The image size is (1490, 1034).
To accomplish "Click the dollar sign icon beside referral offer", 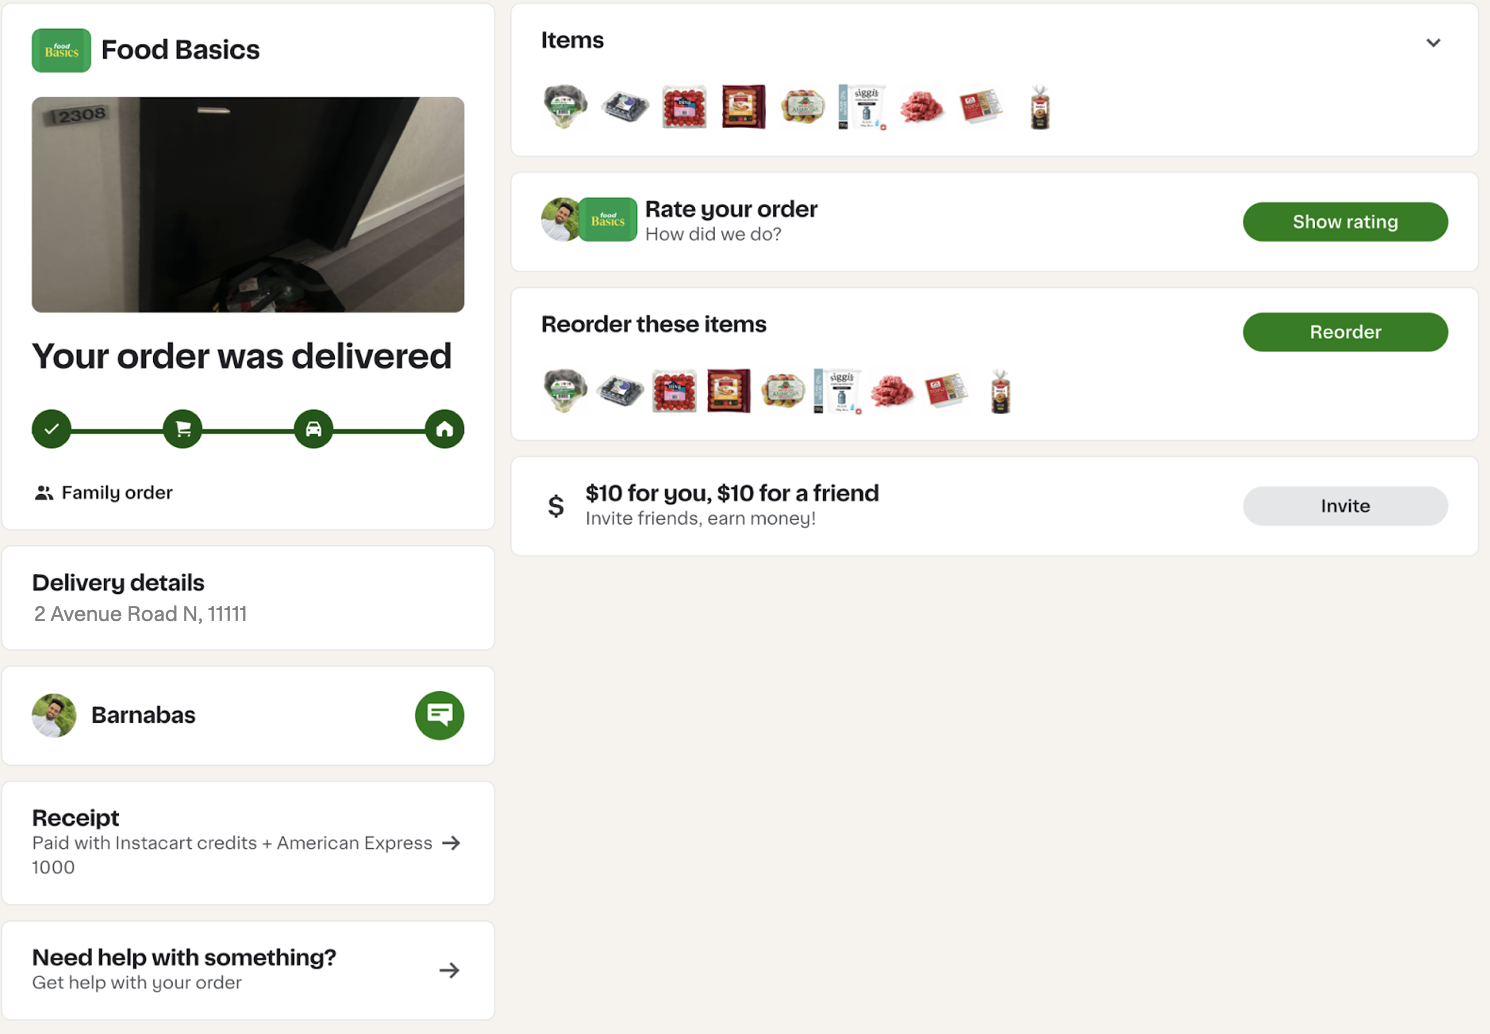I will (x=556, y=506).
